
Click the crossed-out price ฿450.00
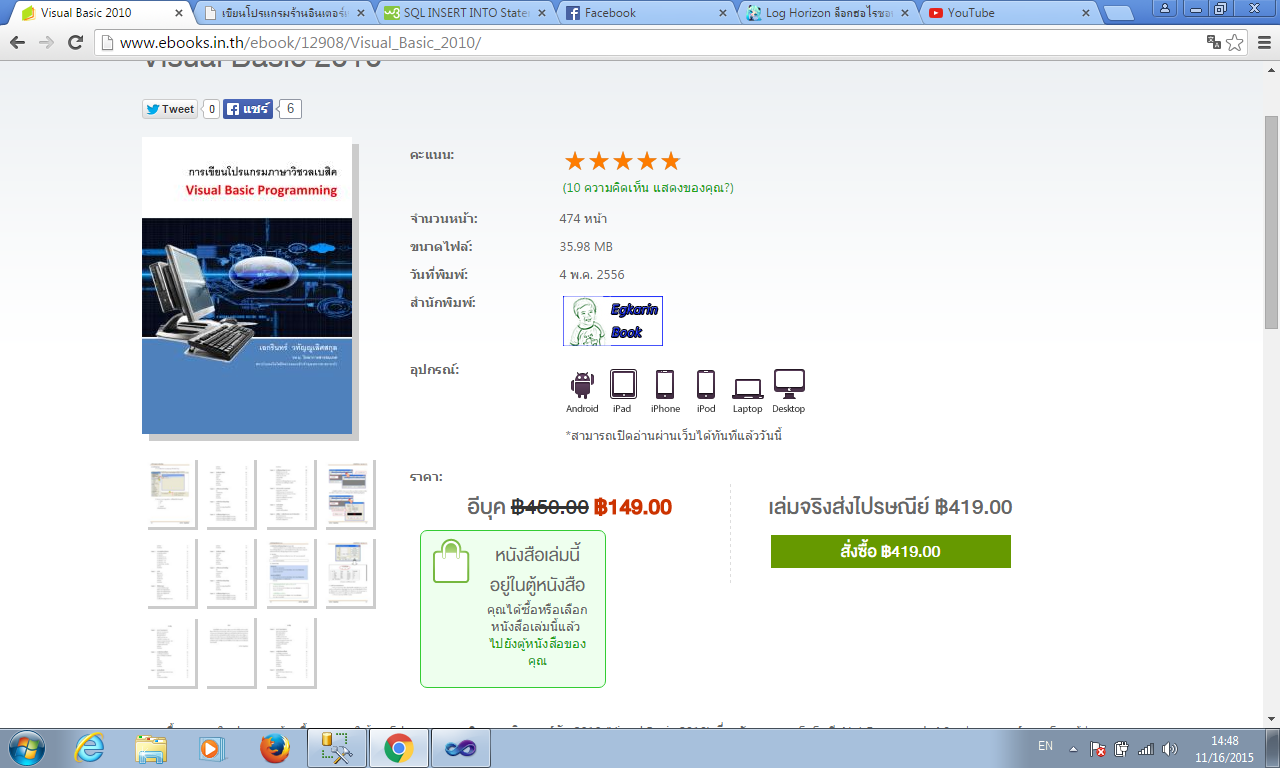550,507
